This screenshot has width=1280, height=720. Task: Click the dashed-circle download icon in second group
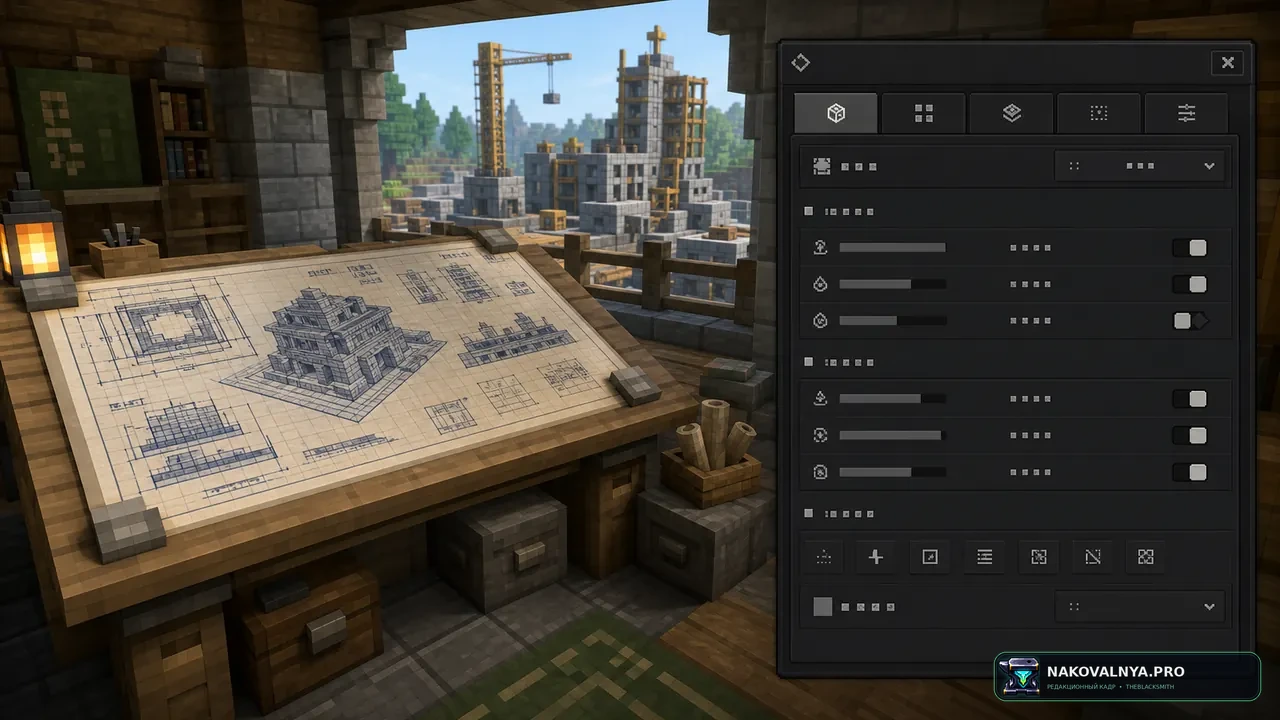click(x=821, y=435)
